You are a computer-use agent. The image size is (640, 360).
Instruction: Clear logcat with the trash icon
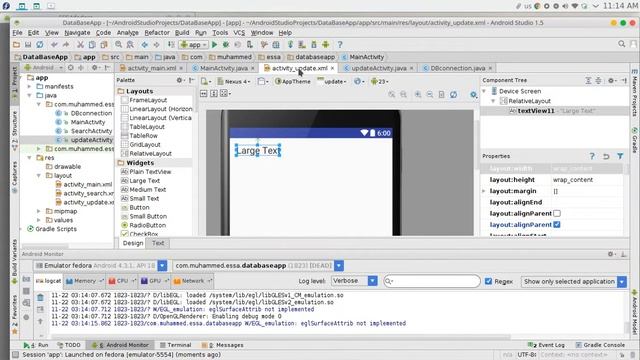(40, 297)
